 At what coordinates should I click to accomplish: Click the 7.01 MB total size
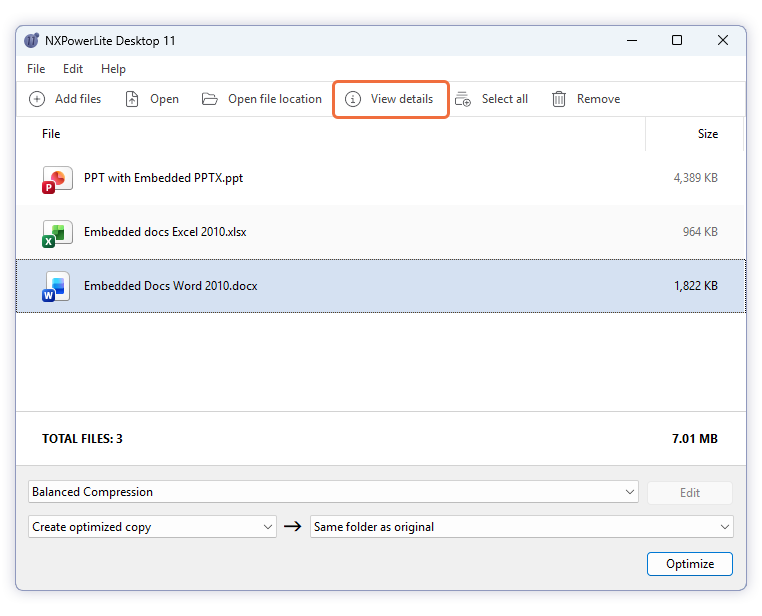[694, 439]
